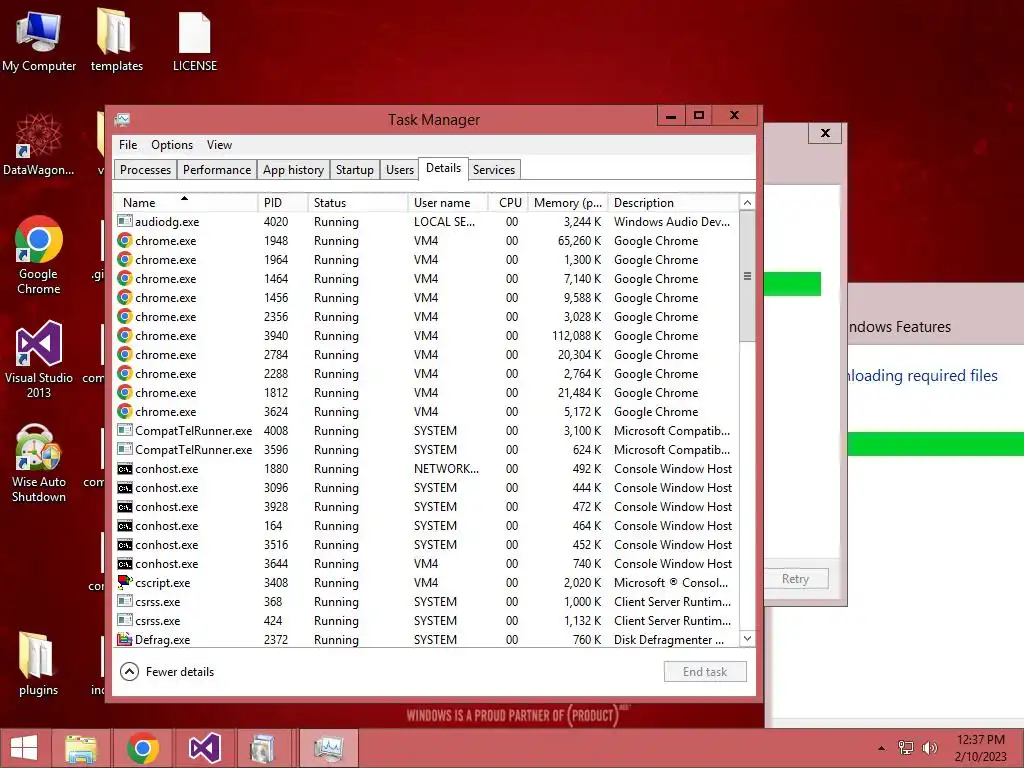Viewport: 1024px width, 768px height.
Task: Switch to the Performance tab
Action: coord(217,170)
